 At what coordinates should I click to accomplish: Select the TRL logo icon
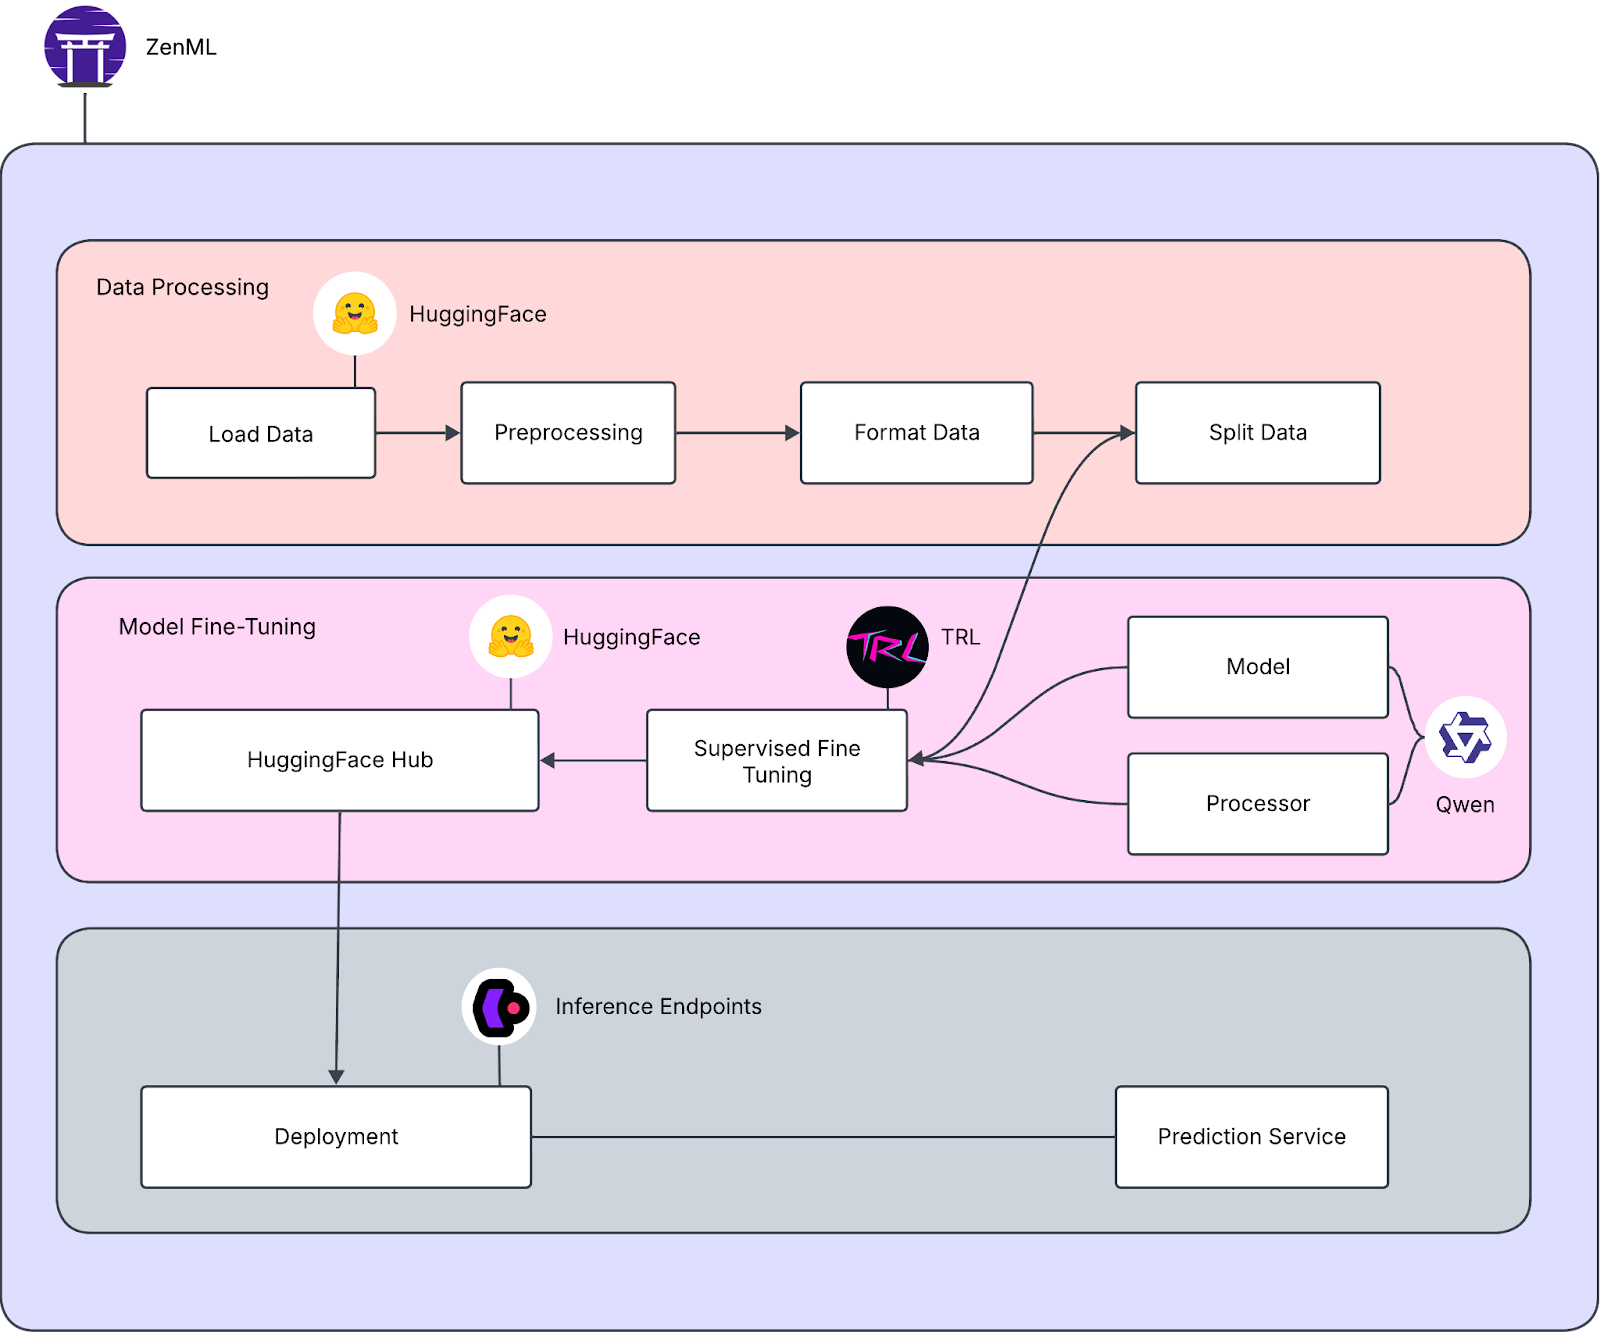[x=887, y=647]
